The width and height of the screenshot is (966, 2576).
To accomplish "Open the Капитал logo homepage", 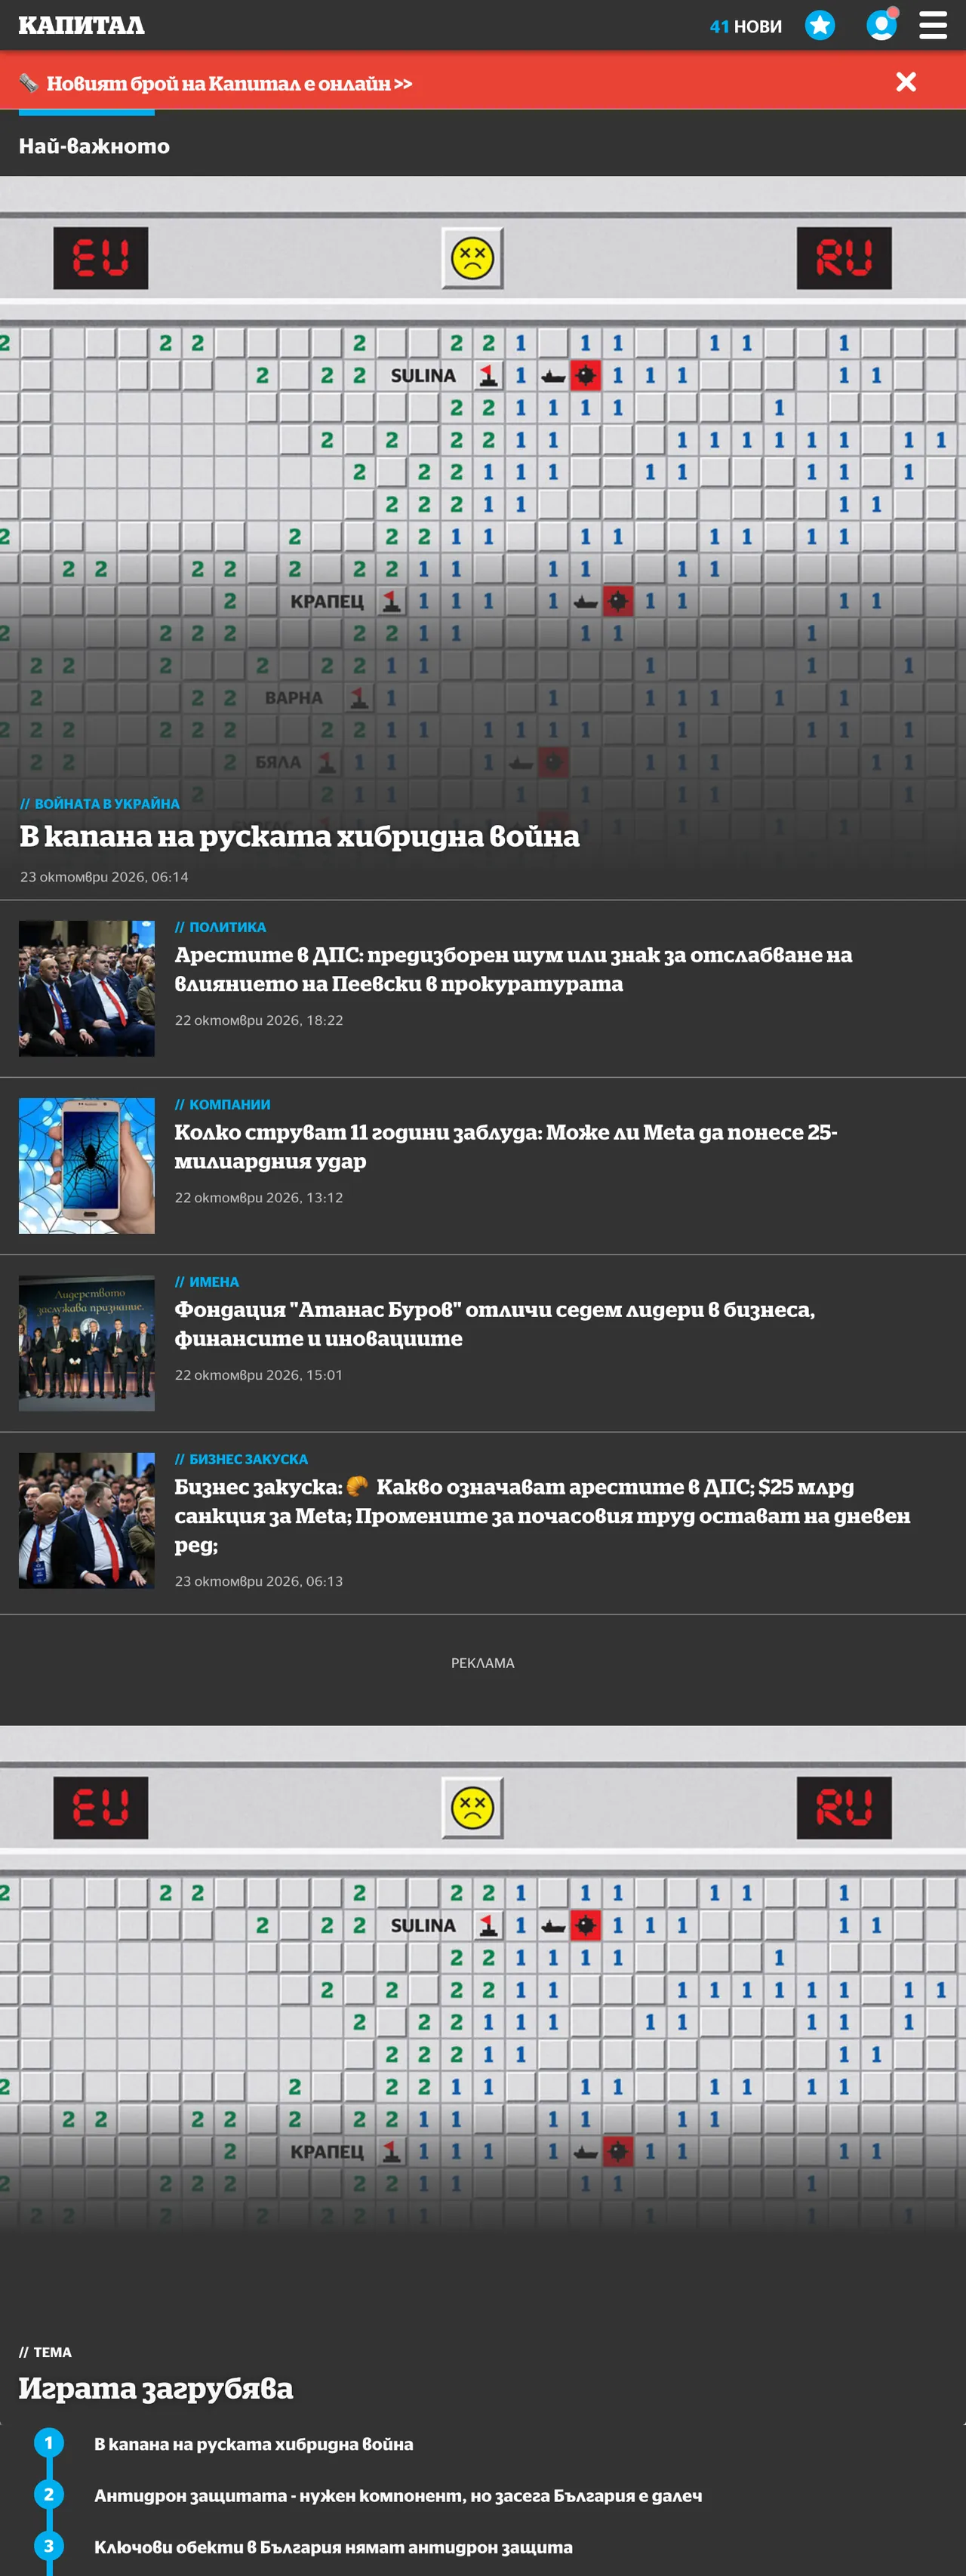I will [x=81, y=25].
